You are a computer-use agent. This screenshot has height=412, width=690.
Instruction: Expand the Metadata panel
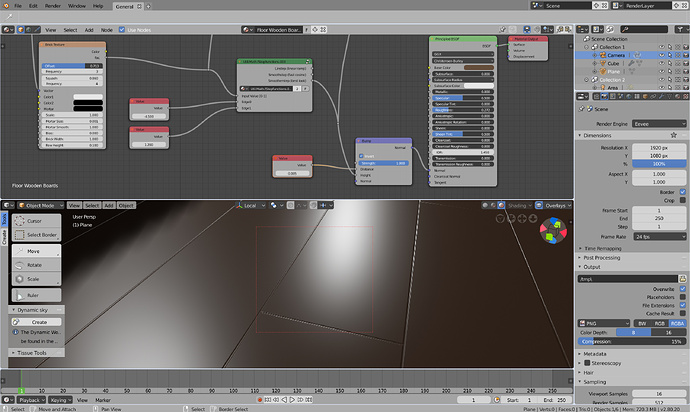[x=595, y=354]
